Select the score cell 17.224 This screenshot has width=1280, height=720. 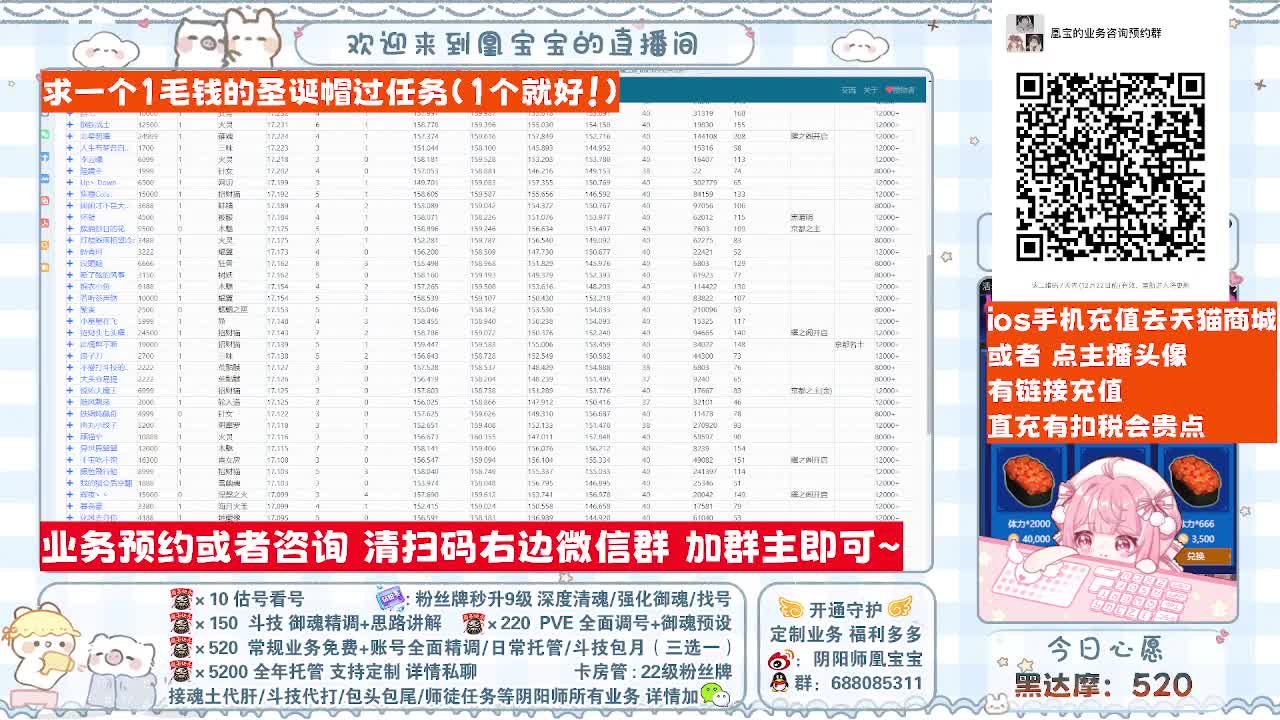pos(277,136)
